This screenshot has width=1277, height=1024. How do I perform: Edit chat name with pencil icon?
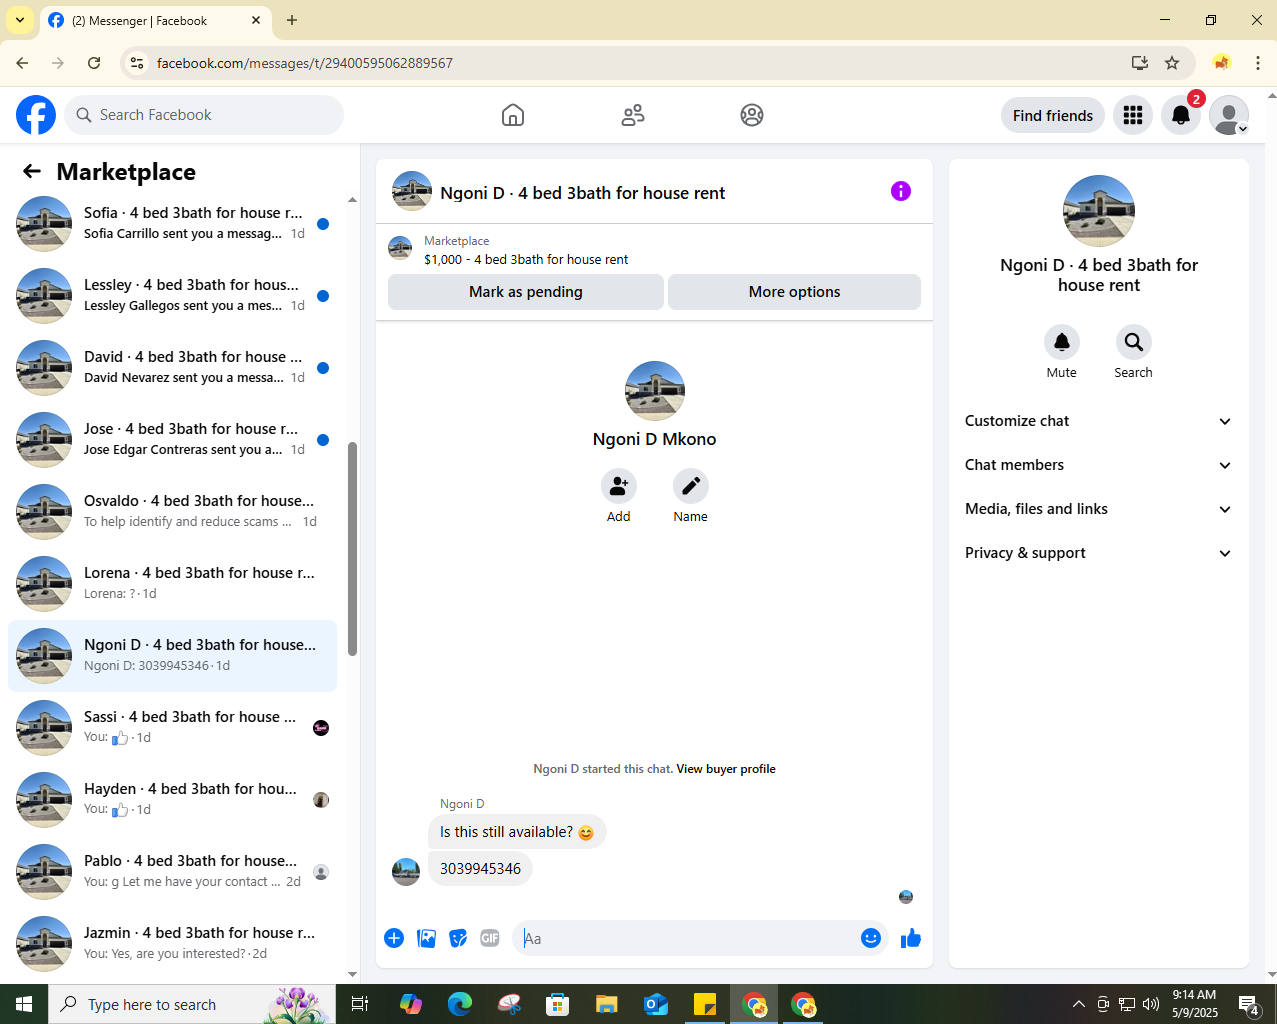click(691, 486)
